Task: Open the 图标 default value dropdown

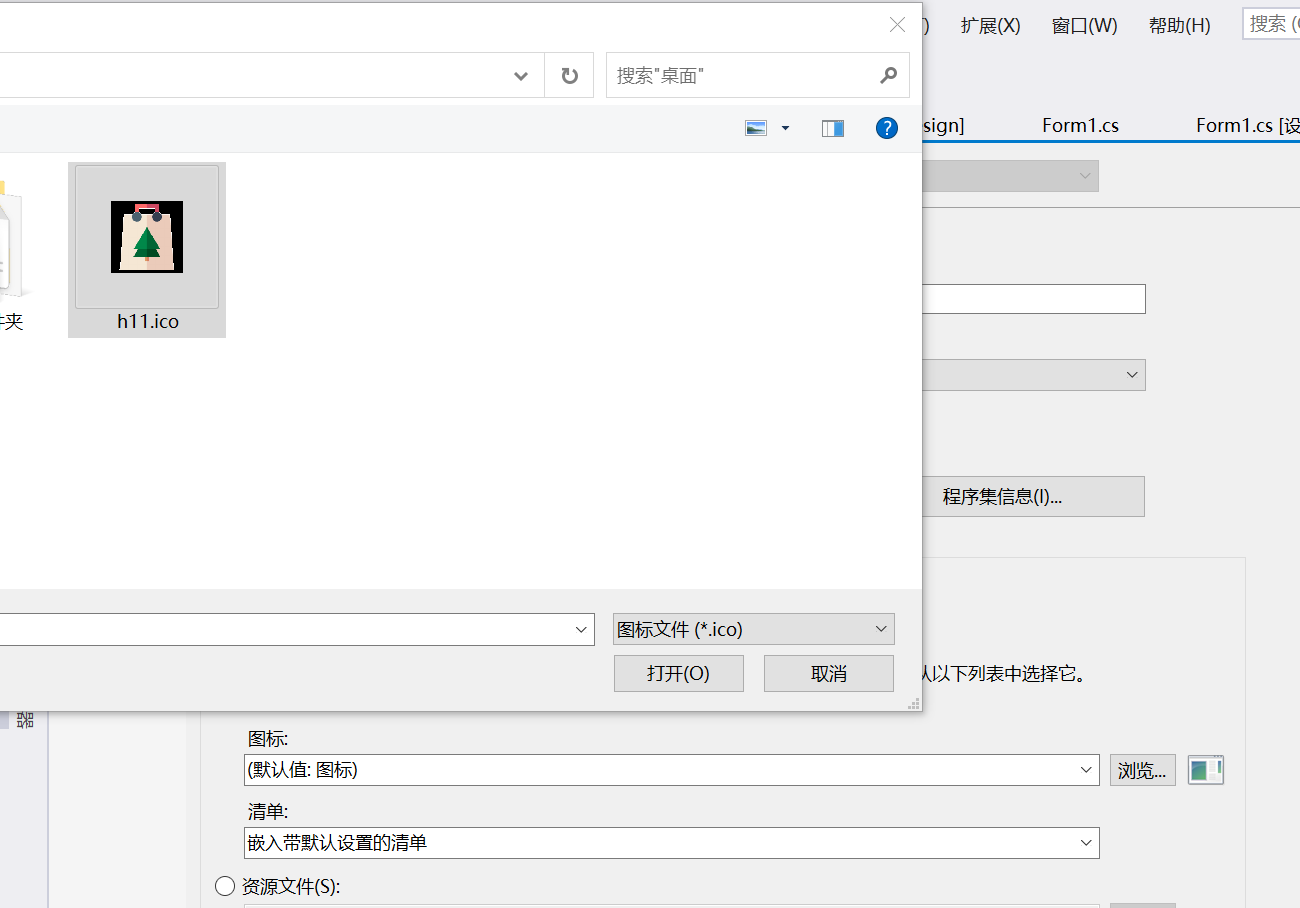Action: pyautogui.click(x=672, y=770)
